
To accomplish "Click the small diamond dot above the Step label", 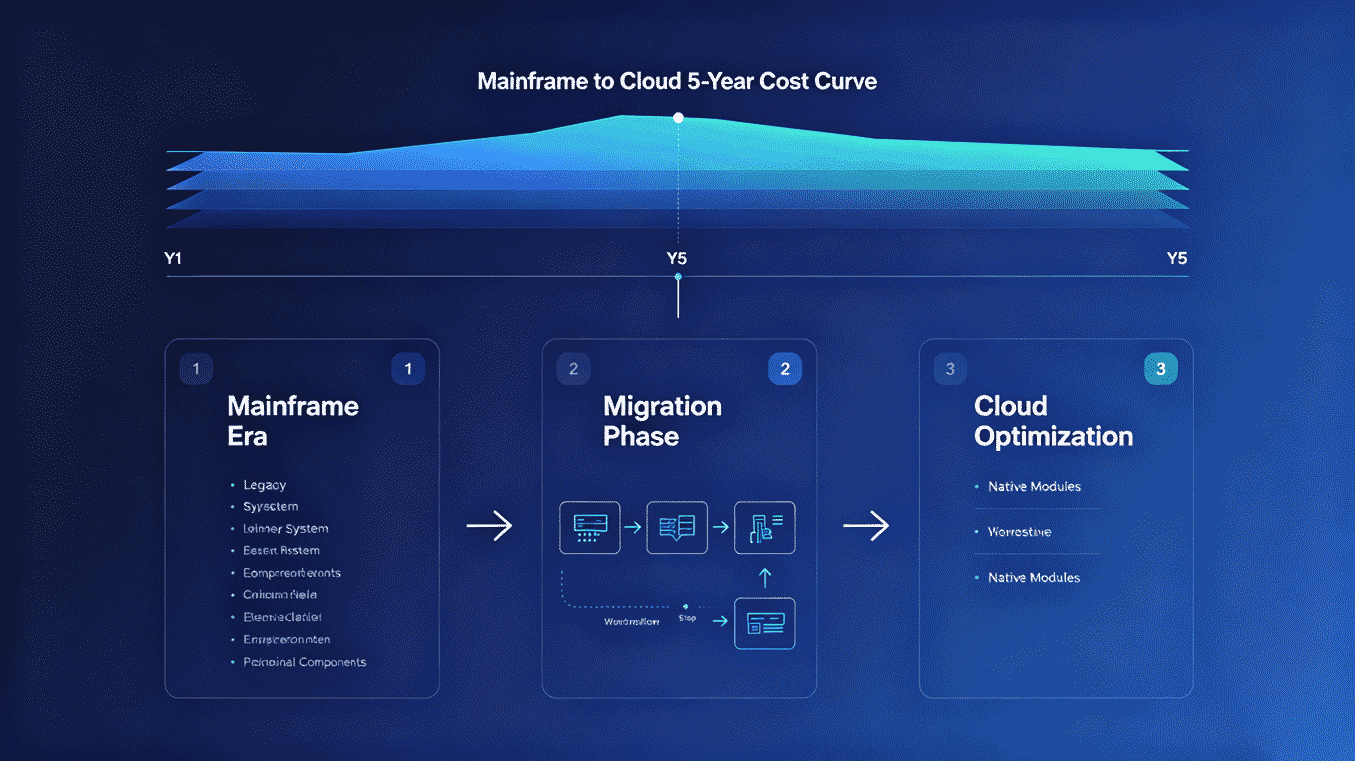I will pos(685,606).
